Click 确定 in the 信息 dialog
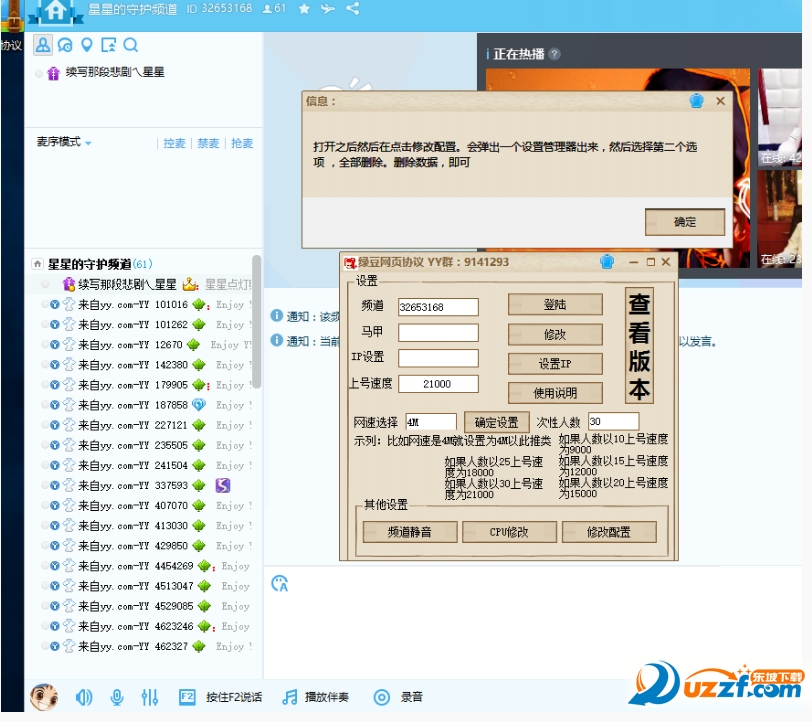Viewport: 812px width, 722px height. click(685, 222)
